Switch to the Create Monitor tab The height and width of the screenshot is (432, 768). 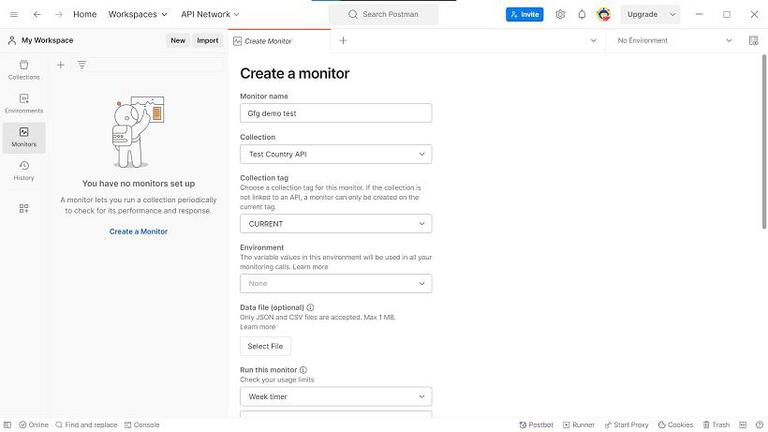[279, 41]
